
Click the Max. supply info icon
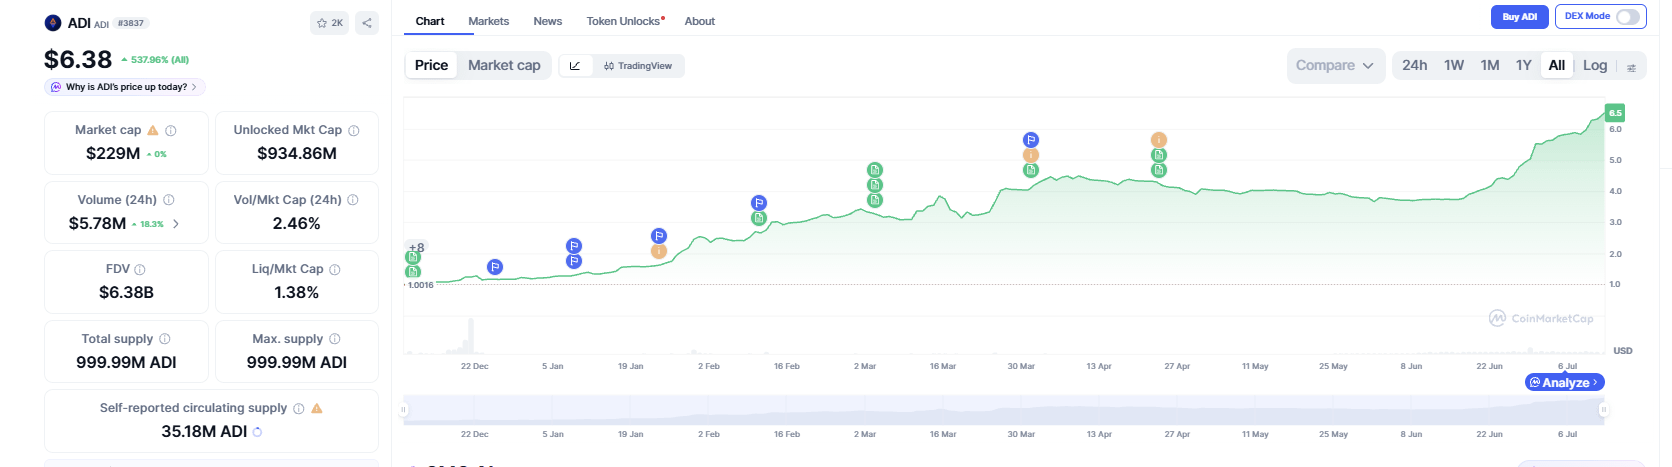tap(335, 339)
